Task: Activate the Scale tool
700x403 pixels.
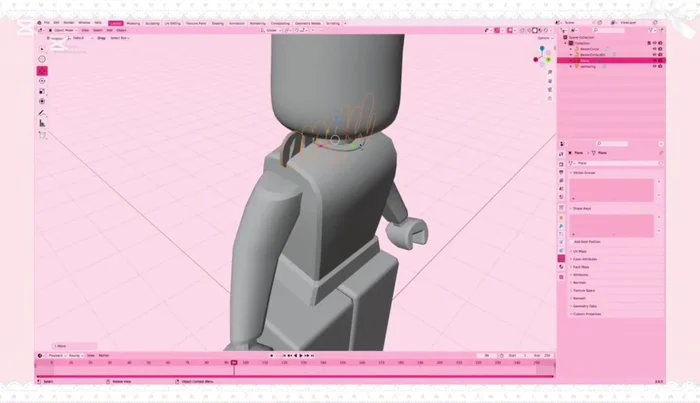Action: (x=42, y=91)
